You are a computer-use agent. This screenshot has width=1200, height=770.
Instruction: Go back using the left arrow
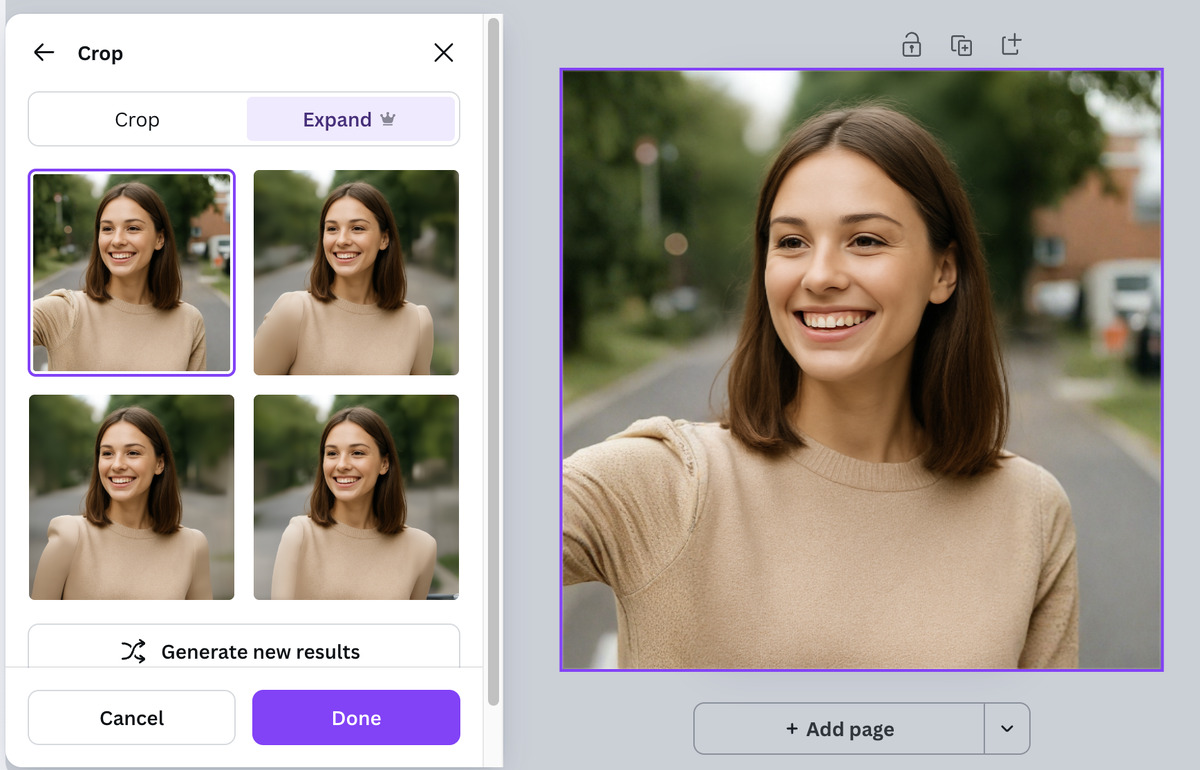(44, 53)
